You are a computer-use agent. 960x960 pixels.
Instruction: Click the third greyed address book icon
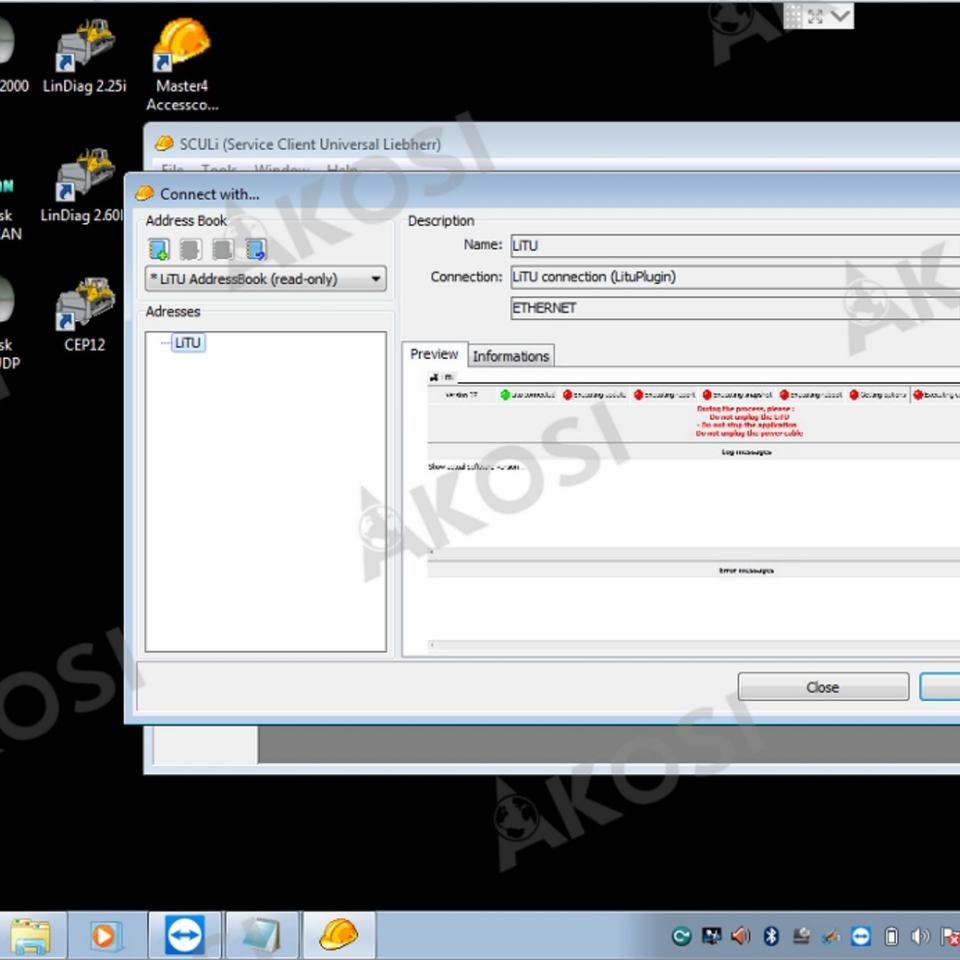(223, 249)
